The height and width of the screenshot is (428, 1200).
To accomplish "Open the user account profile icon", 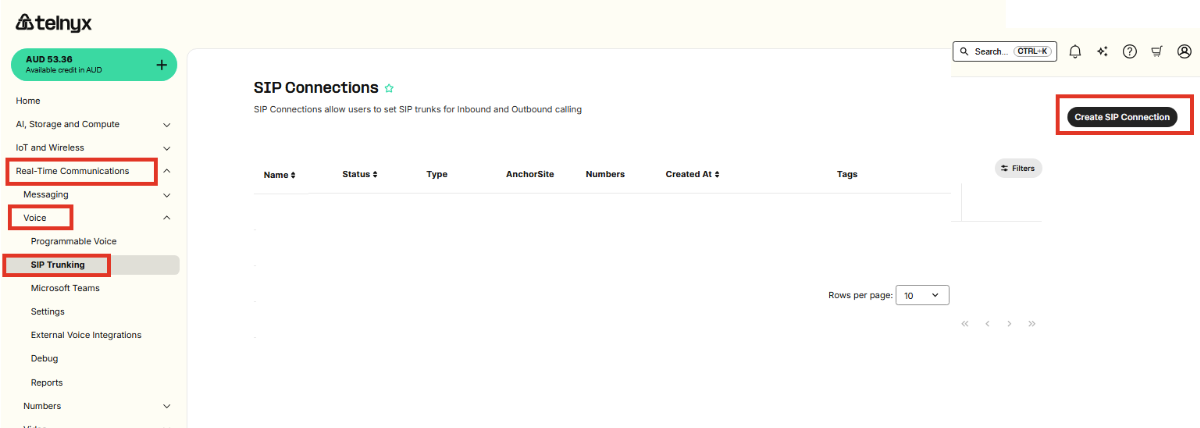I will [x=1184, y=51].
